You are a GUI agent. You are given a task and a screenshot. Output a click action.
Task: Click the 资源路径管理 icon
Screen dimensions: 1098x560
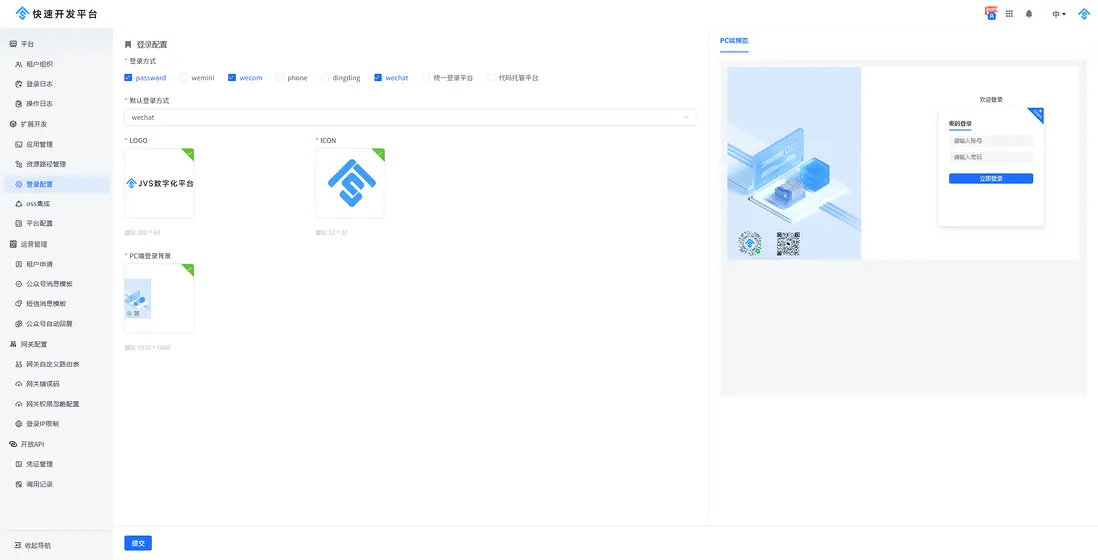(x=19, y=164)
